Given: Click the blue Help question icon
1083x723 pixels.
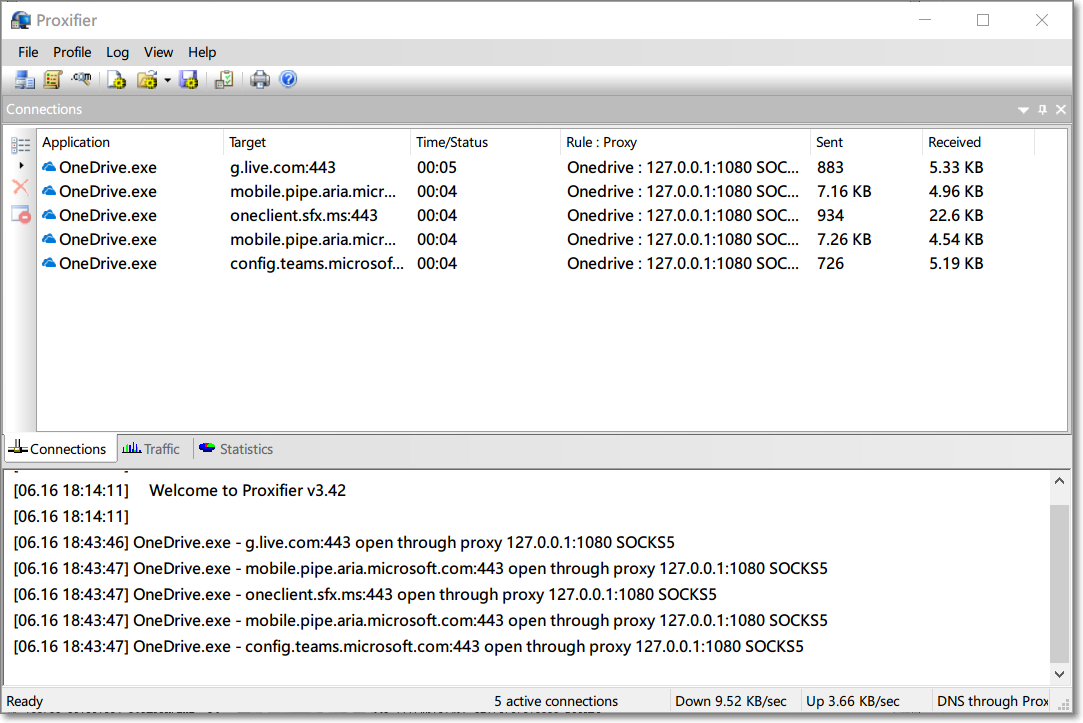Looking at the screenshot, I should (289, 79).
